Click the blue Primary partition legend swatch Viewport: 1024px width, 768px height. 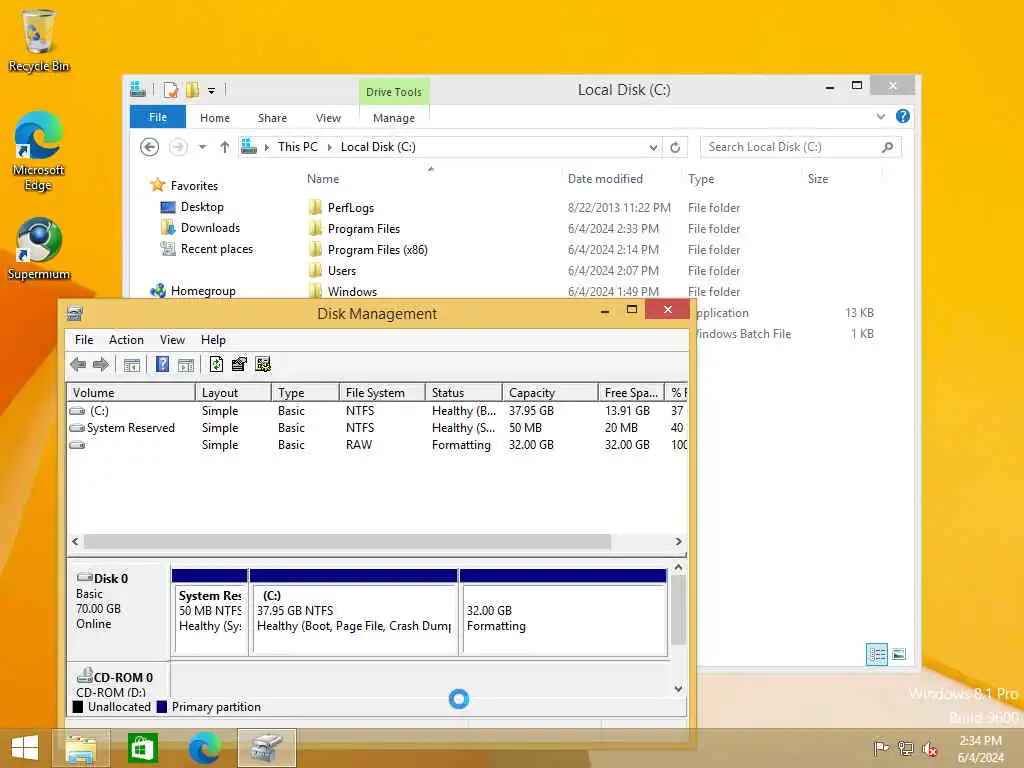point(162,707)
